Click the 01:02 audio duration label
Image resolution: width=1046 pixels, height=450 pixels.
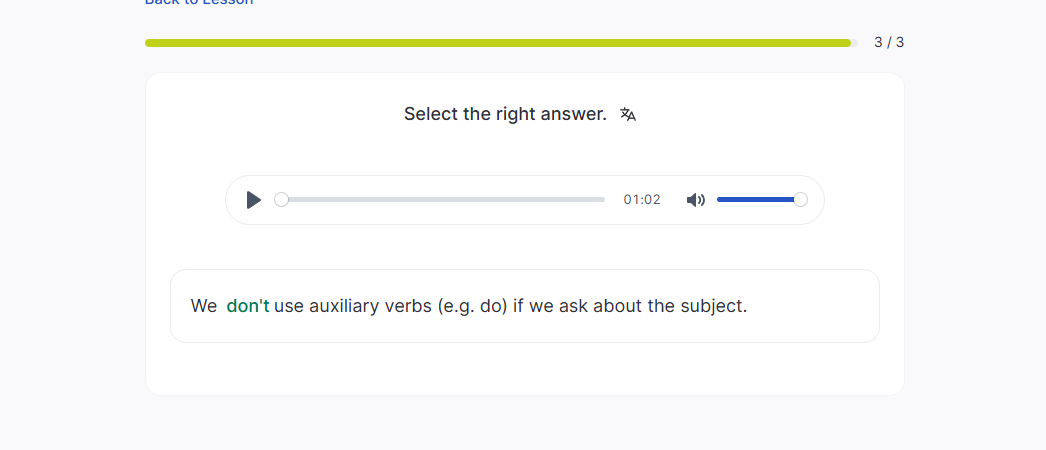pyautogui.click(x=642, y=200)
